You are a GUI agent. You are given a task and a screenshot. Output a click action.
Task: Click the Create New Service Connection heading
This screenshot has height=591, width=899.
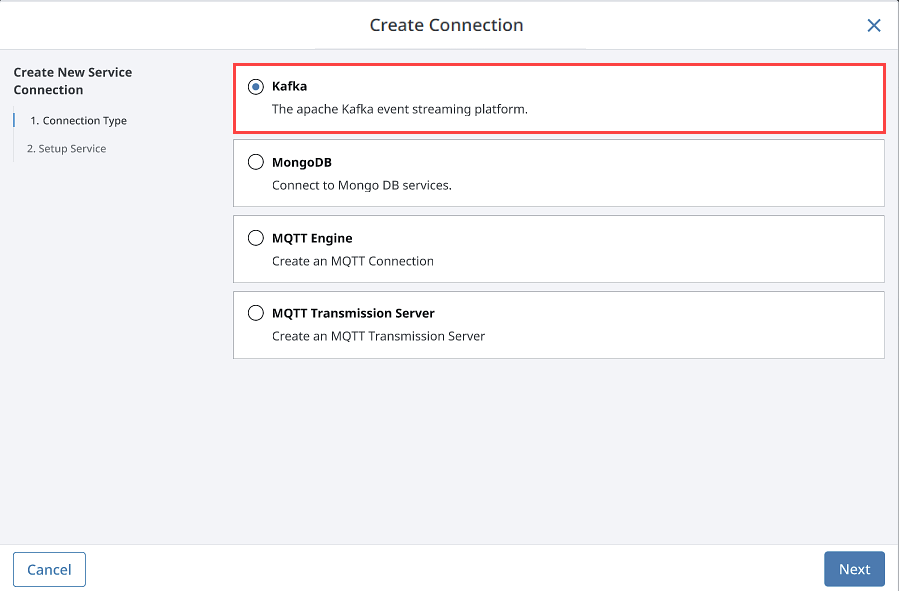(x=73, y=81)
